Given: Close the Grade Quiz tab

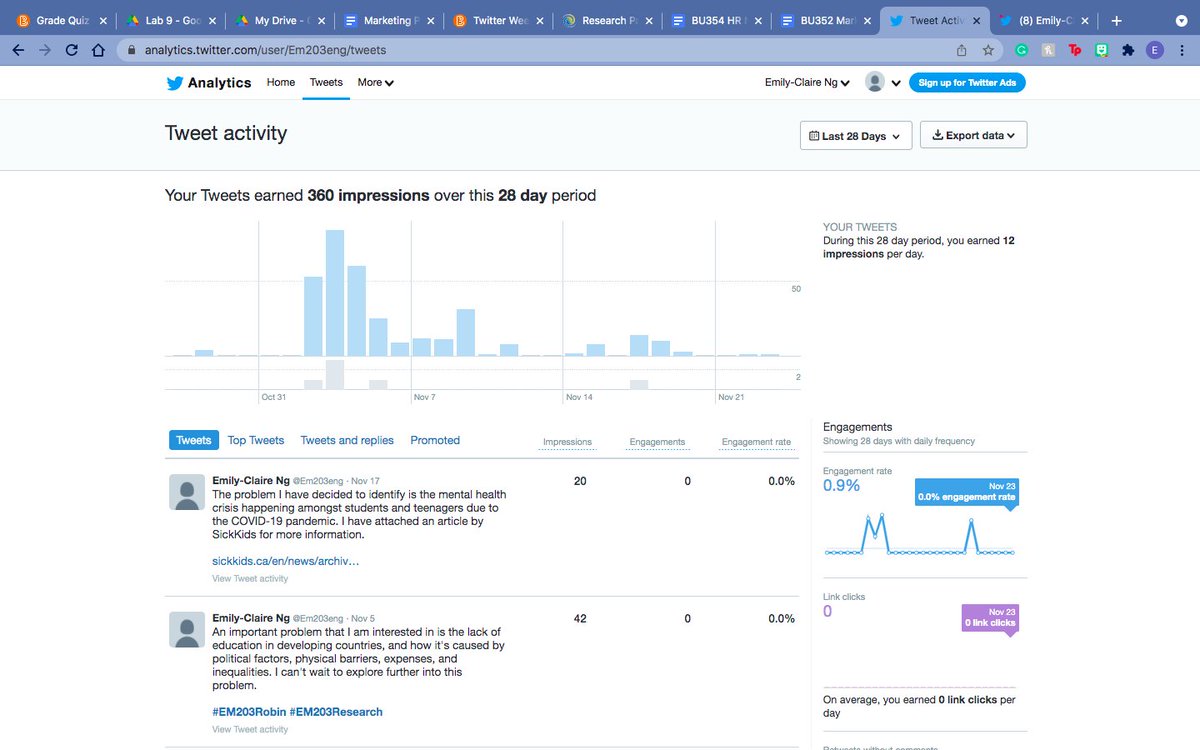Looking at the screenshot, I should click(103, 20).
